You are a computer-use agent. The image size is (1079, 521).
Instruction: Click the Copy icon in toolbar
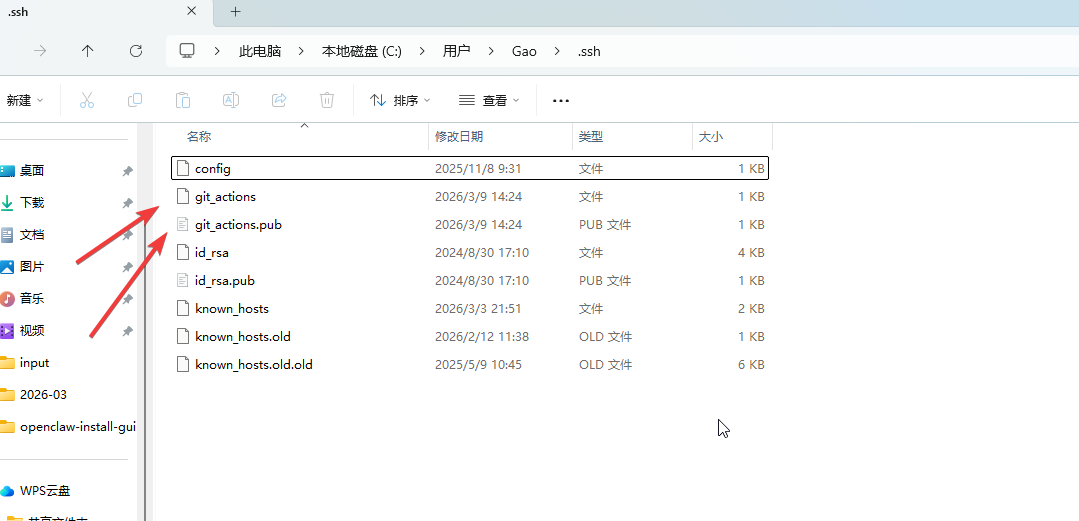(x=135, y=100)
